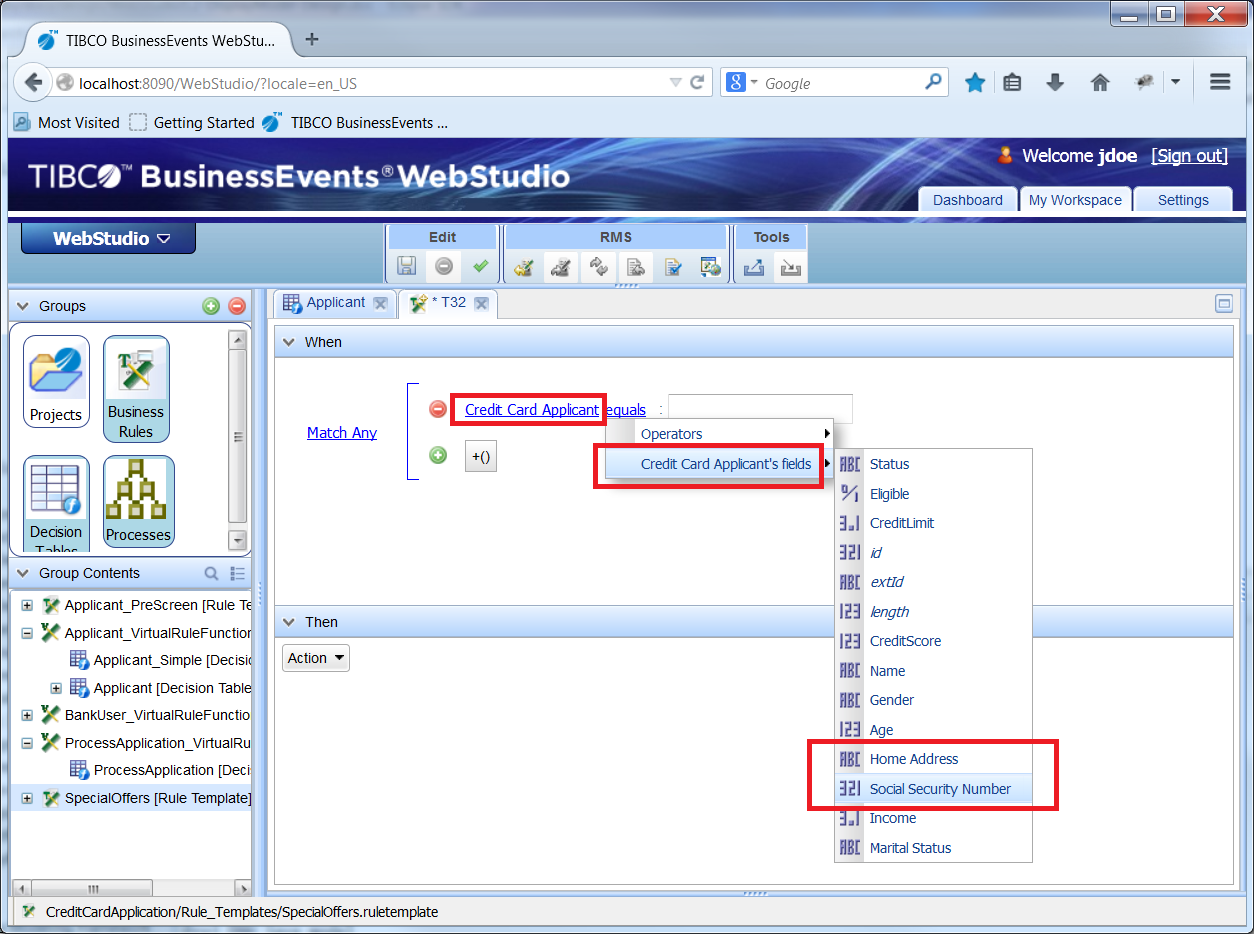1254x934 pixels.
Task: Expand the BankUser_VirtualRuleFunction node
Action: pos(27,715)
